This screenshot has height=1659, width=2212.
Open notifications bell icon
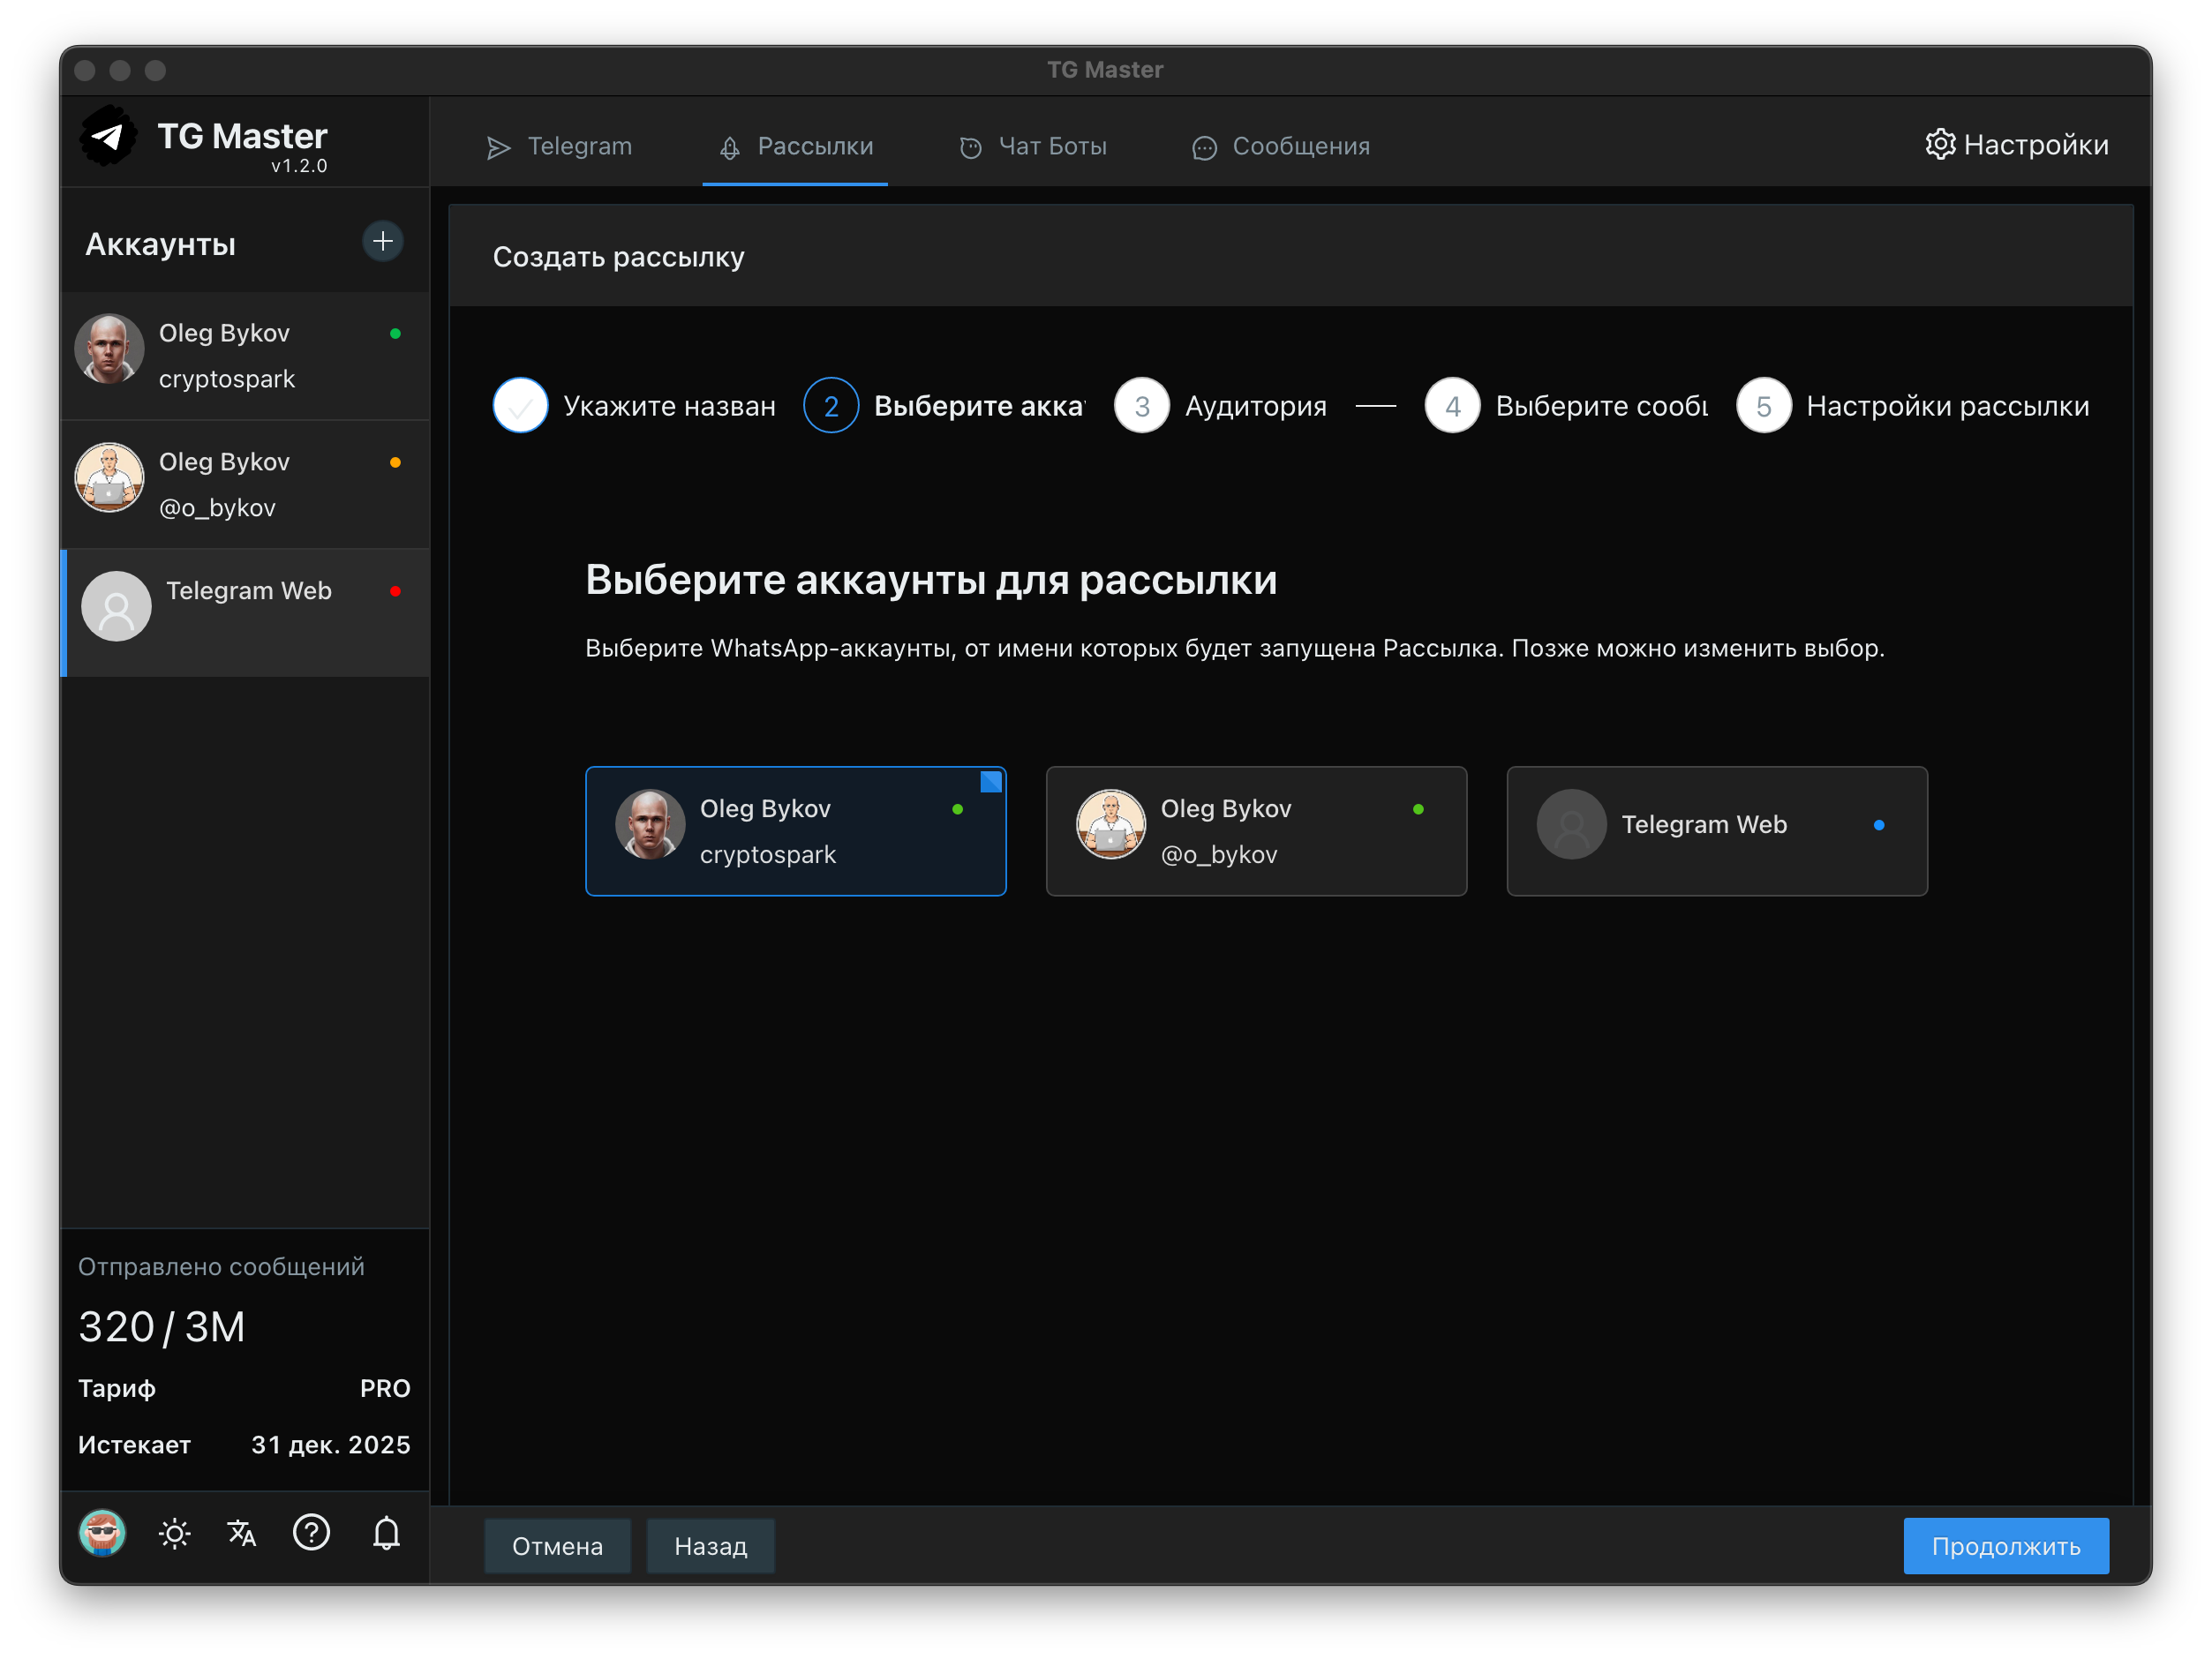coord(386,1533)
